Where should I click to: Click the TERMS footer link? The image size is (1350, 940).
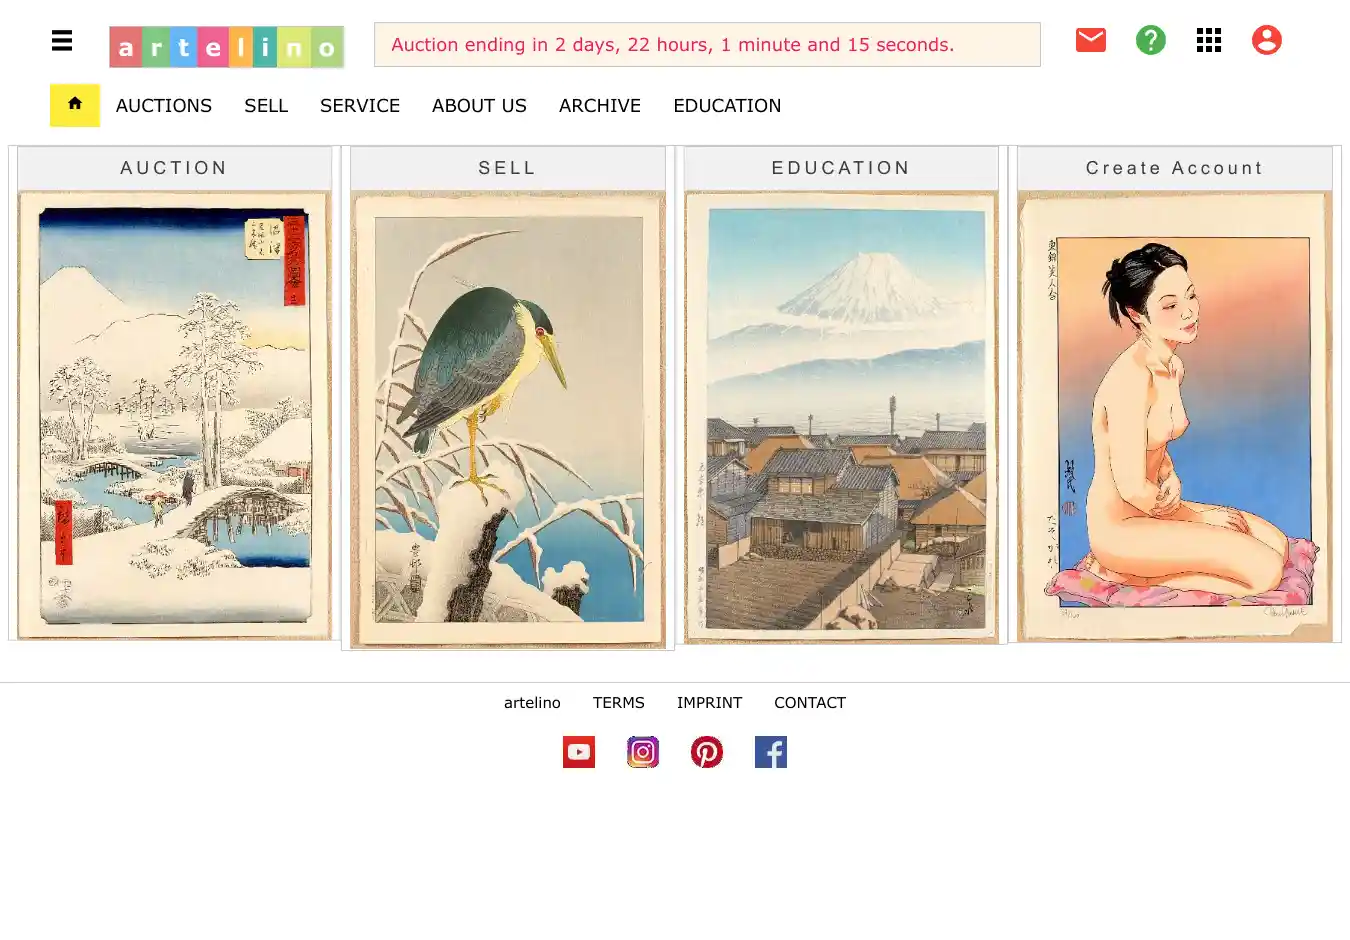619,703
